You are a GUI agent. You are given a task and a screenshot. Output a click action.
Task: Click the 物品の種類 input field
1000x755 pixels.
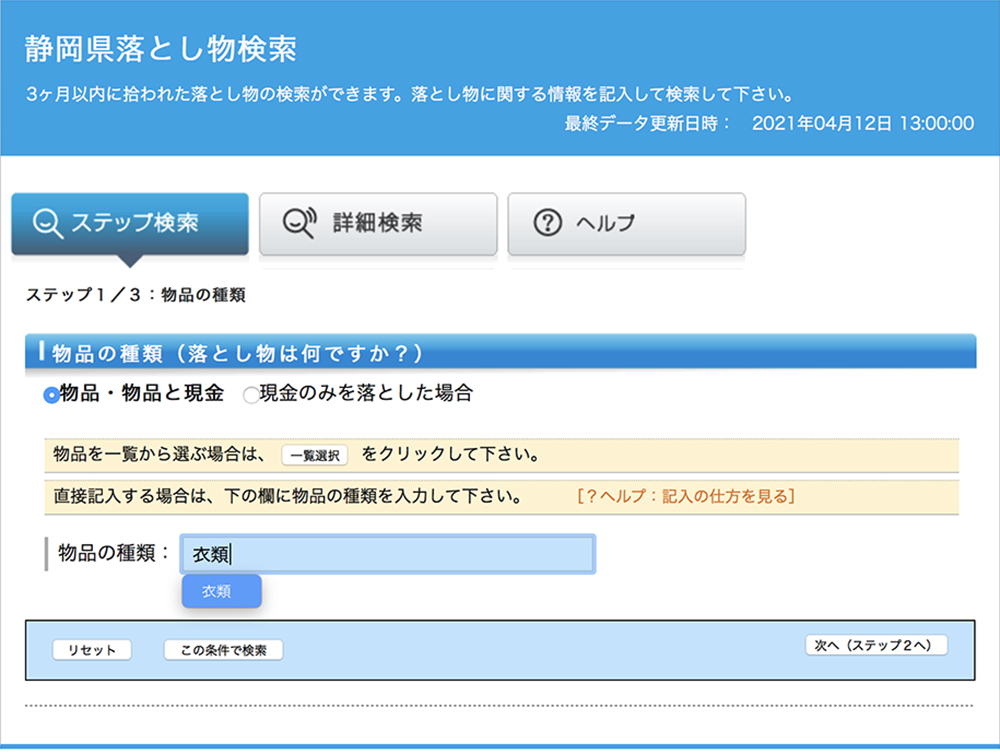coord(388,554)
